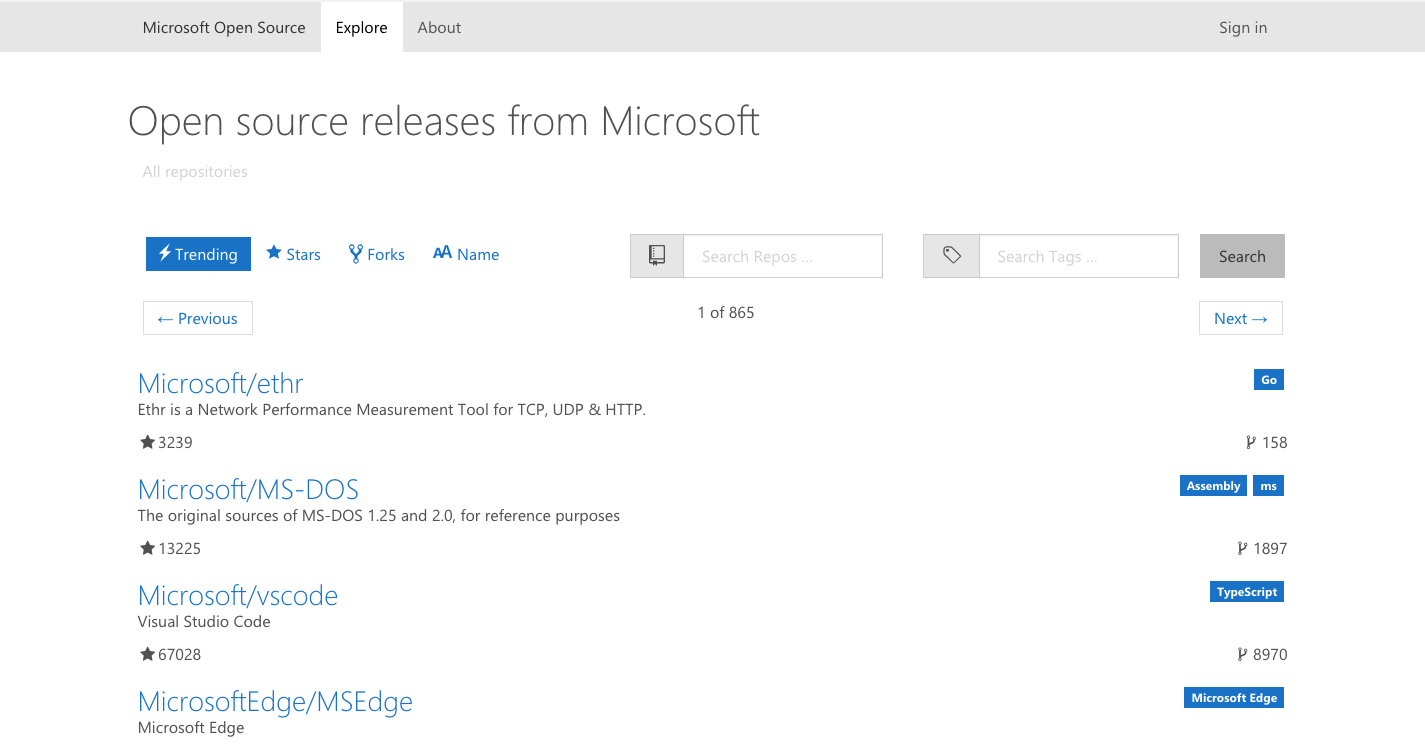
Task: Click Sign in at the top right
Action: click(x=1242, y=27)
